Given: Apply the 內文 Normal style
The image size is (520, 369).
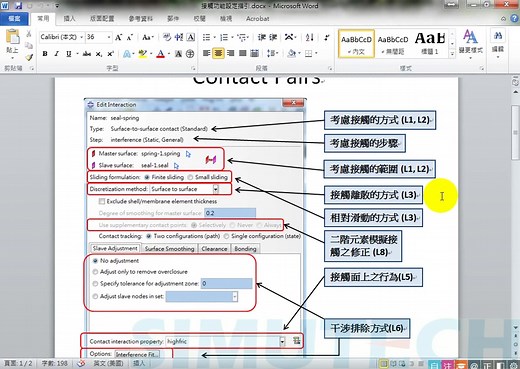Looking at the screenshot, I should click(x=356, y=44).
